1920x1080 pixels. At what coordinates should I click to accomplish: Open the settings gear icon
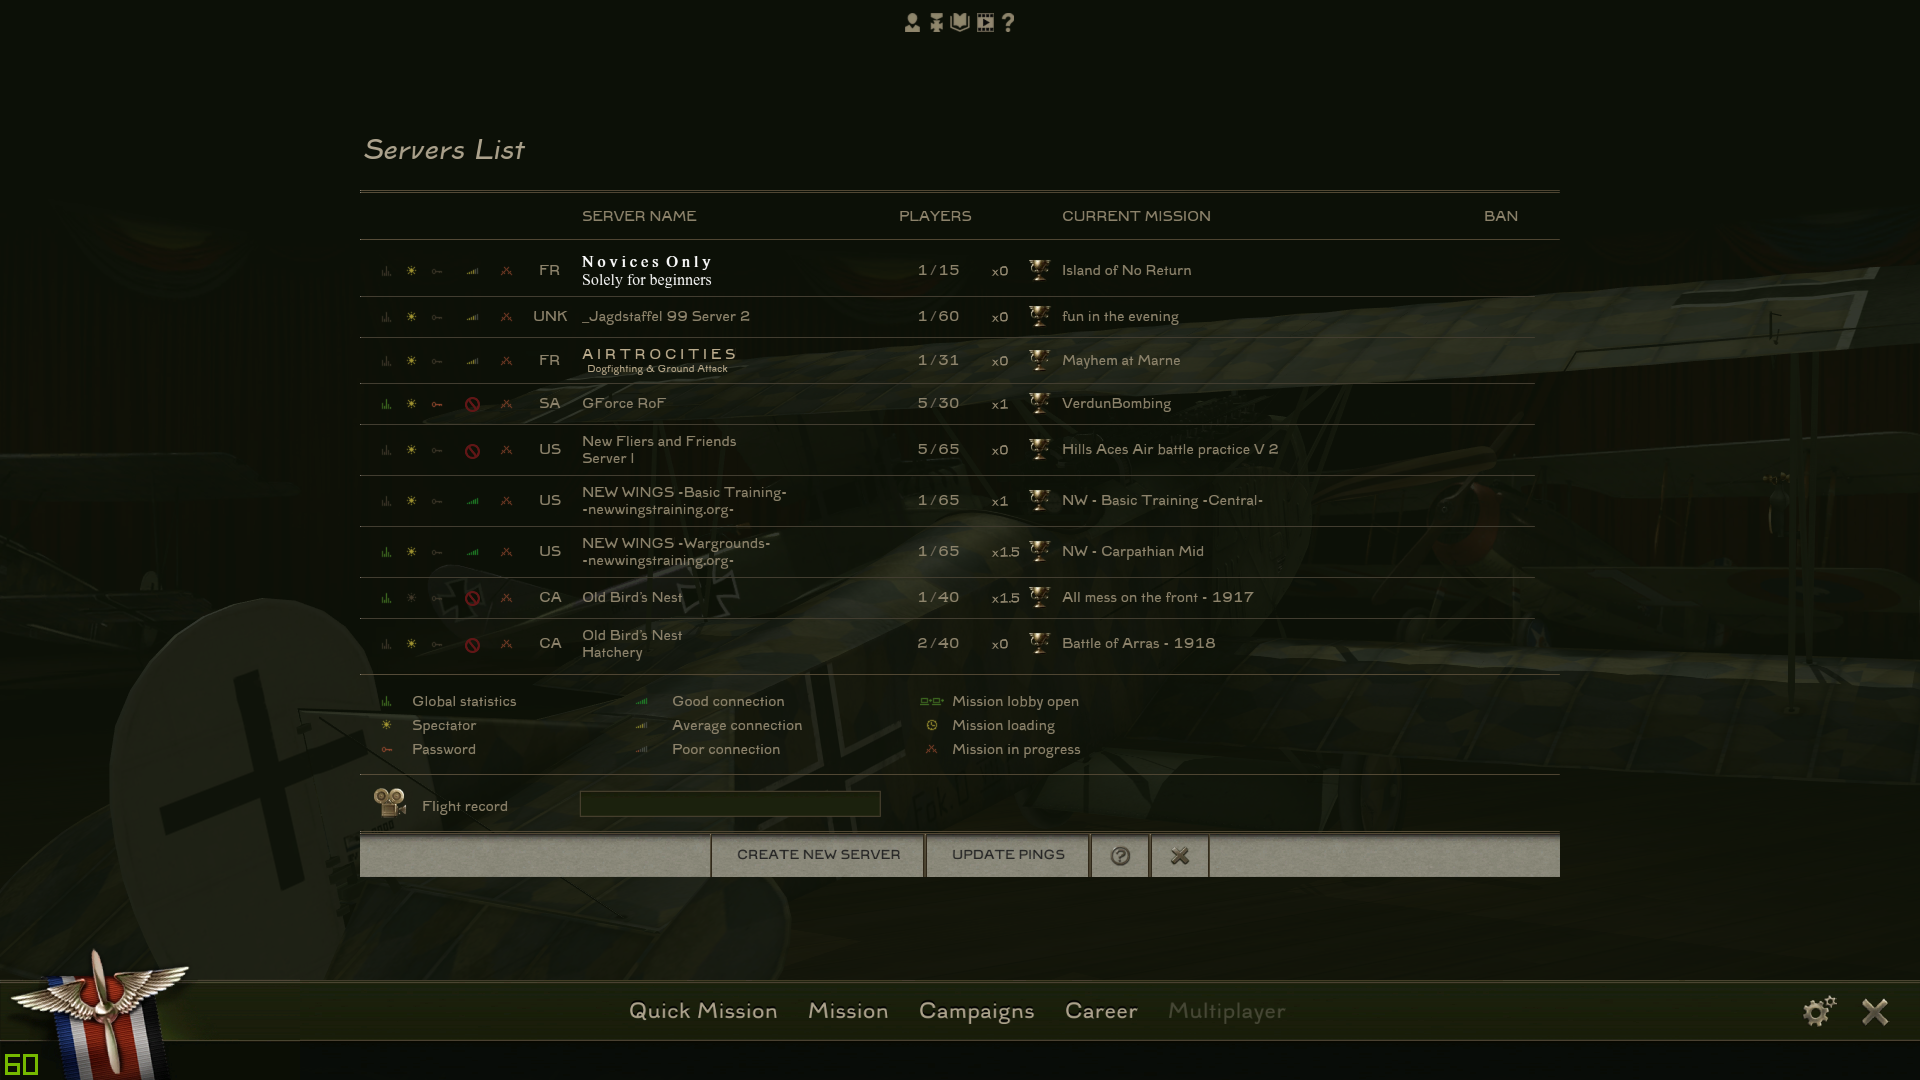pyautogui.click(x=1819, y=1011)
